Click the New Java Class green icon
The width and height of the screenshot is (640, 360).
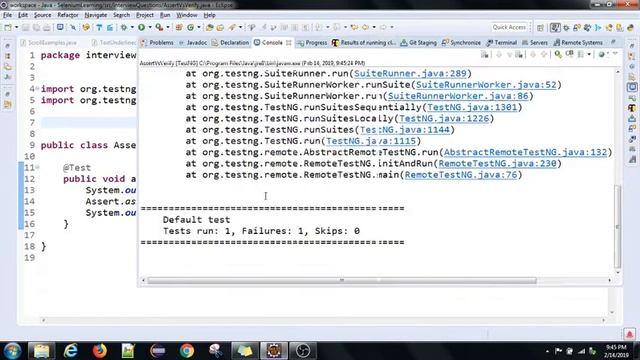coord(191,27)
